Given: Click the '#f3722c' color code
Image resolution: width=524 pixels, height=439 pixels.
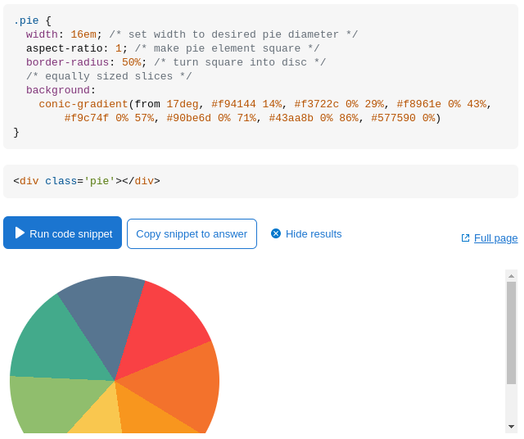Looking at the screenshot, I should coord(316,104).
